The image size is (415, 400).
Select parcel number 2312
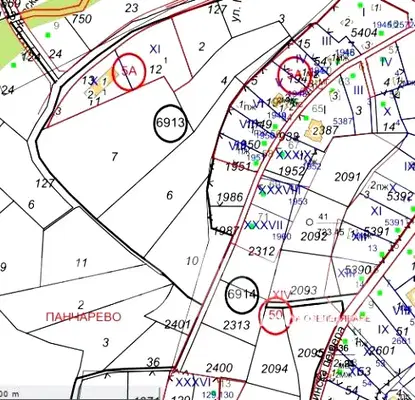262,251
